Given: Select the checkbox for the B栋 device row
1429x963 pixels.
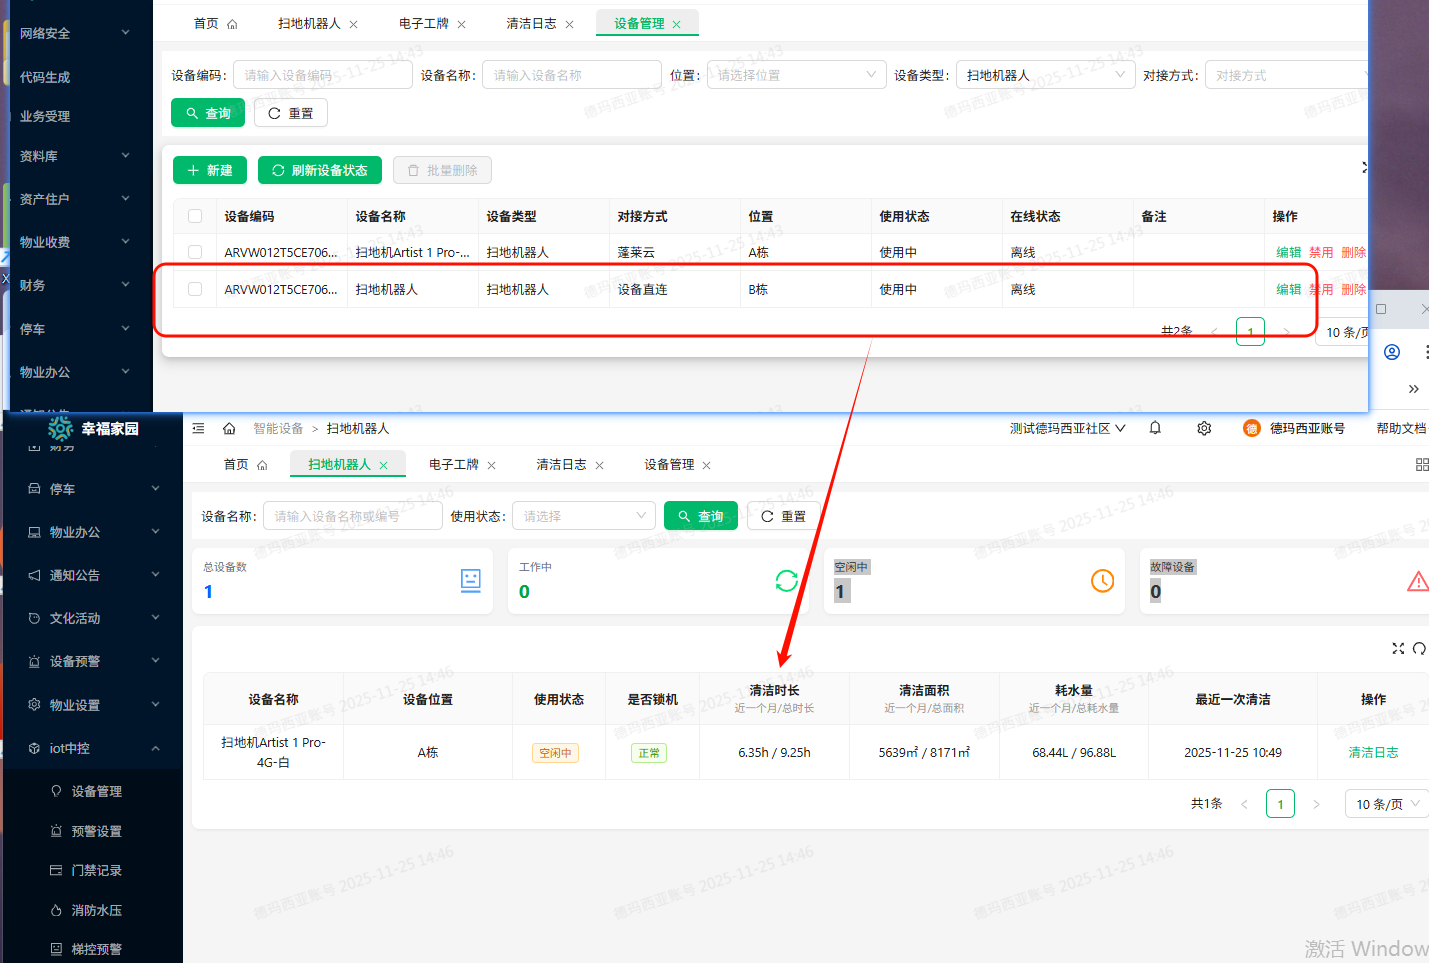Looking at the screenshot, I should click(x=195, y=289).
